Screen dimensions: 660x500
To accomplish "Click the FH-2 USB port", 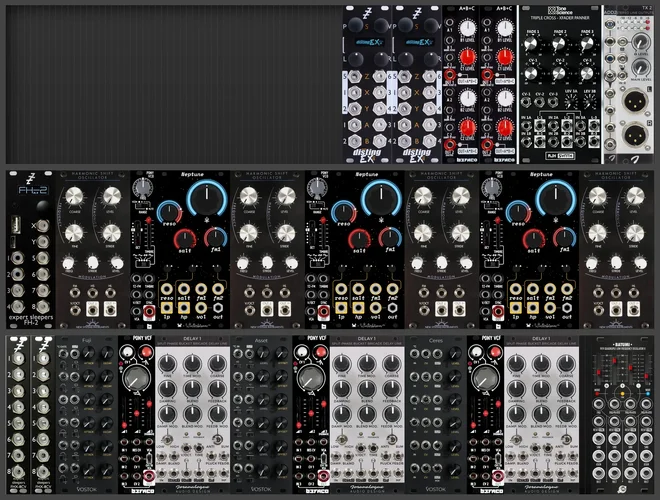I will [14, 223].
